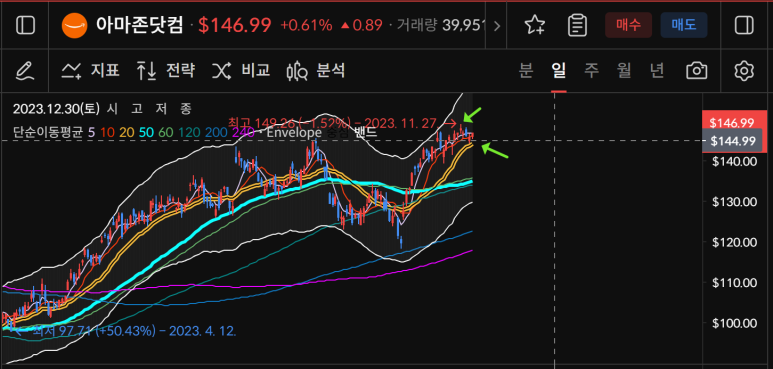Viewport: 773px width, 369px height.
Task: Take chart snapshot with camera icon
Action: point(696,71)
